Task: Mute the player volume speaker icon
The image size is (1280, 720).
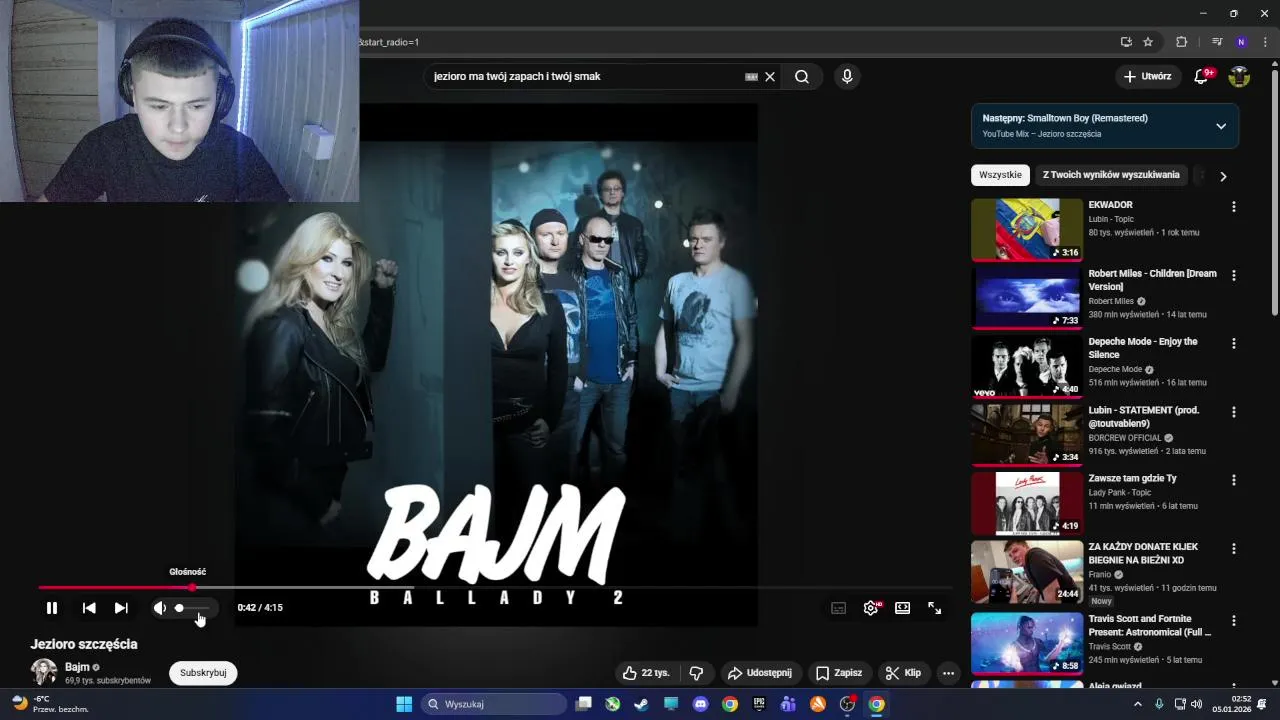Action: pos(159,608)
